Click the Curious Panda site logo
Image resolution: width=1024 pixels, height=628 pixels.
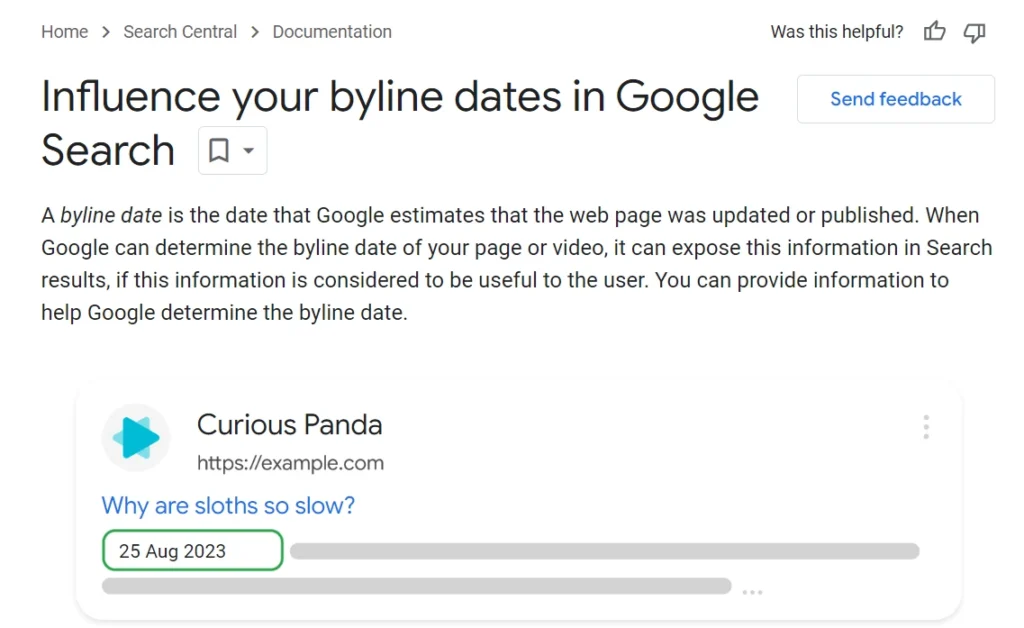pyautogui.click(x=136, y=437)
